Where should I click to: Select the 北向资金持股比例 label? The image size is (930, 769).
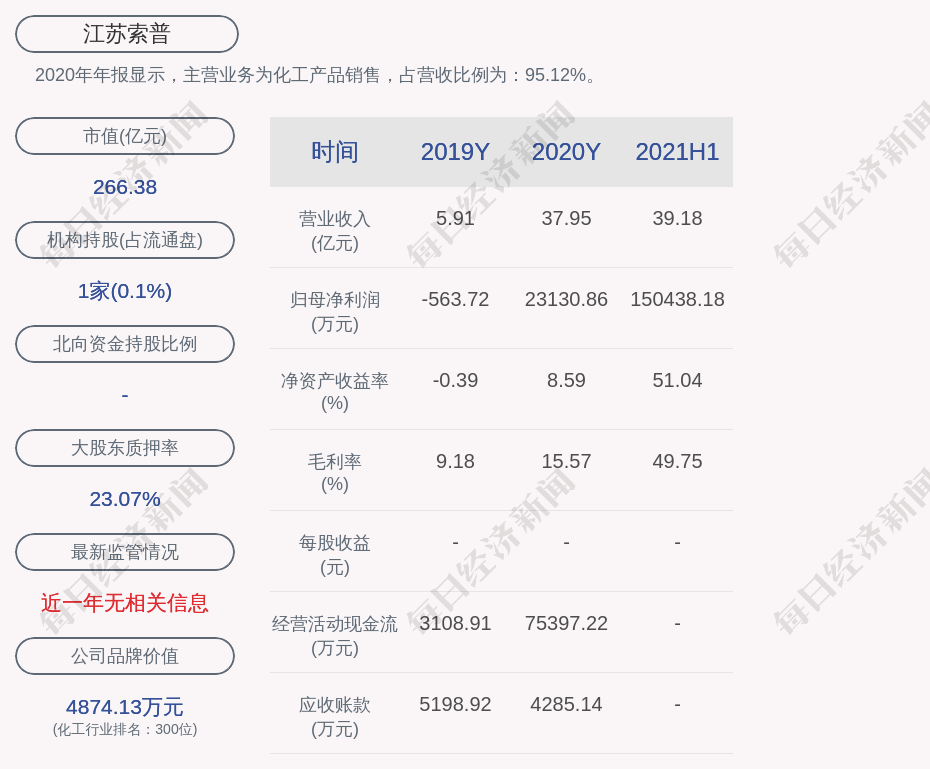click(125, 344)
